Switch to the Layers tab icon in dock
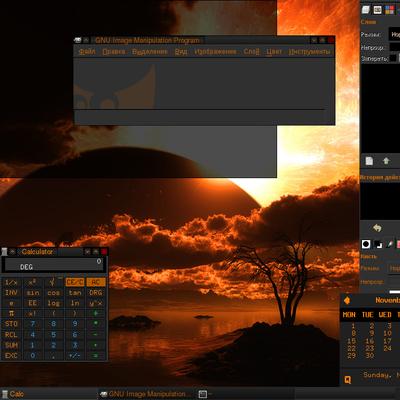 366,10
